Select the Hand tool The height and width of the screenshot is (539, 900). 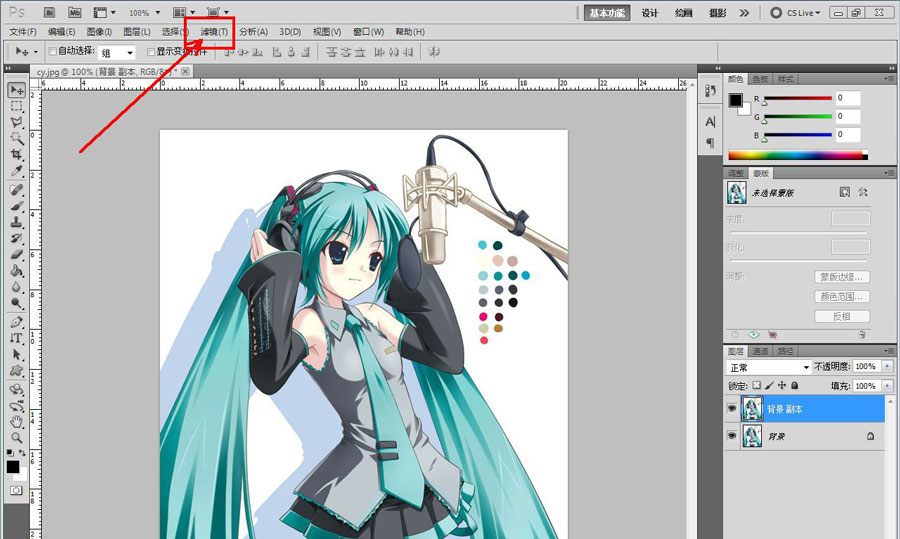tap(16, 422)
